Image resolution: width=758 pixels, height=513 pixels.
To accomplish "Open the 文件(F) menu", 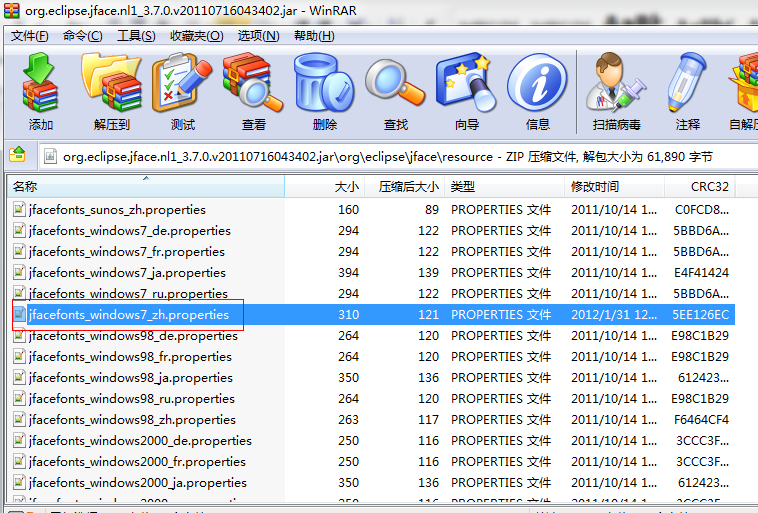I will [x=29, y=36].
